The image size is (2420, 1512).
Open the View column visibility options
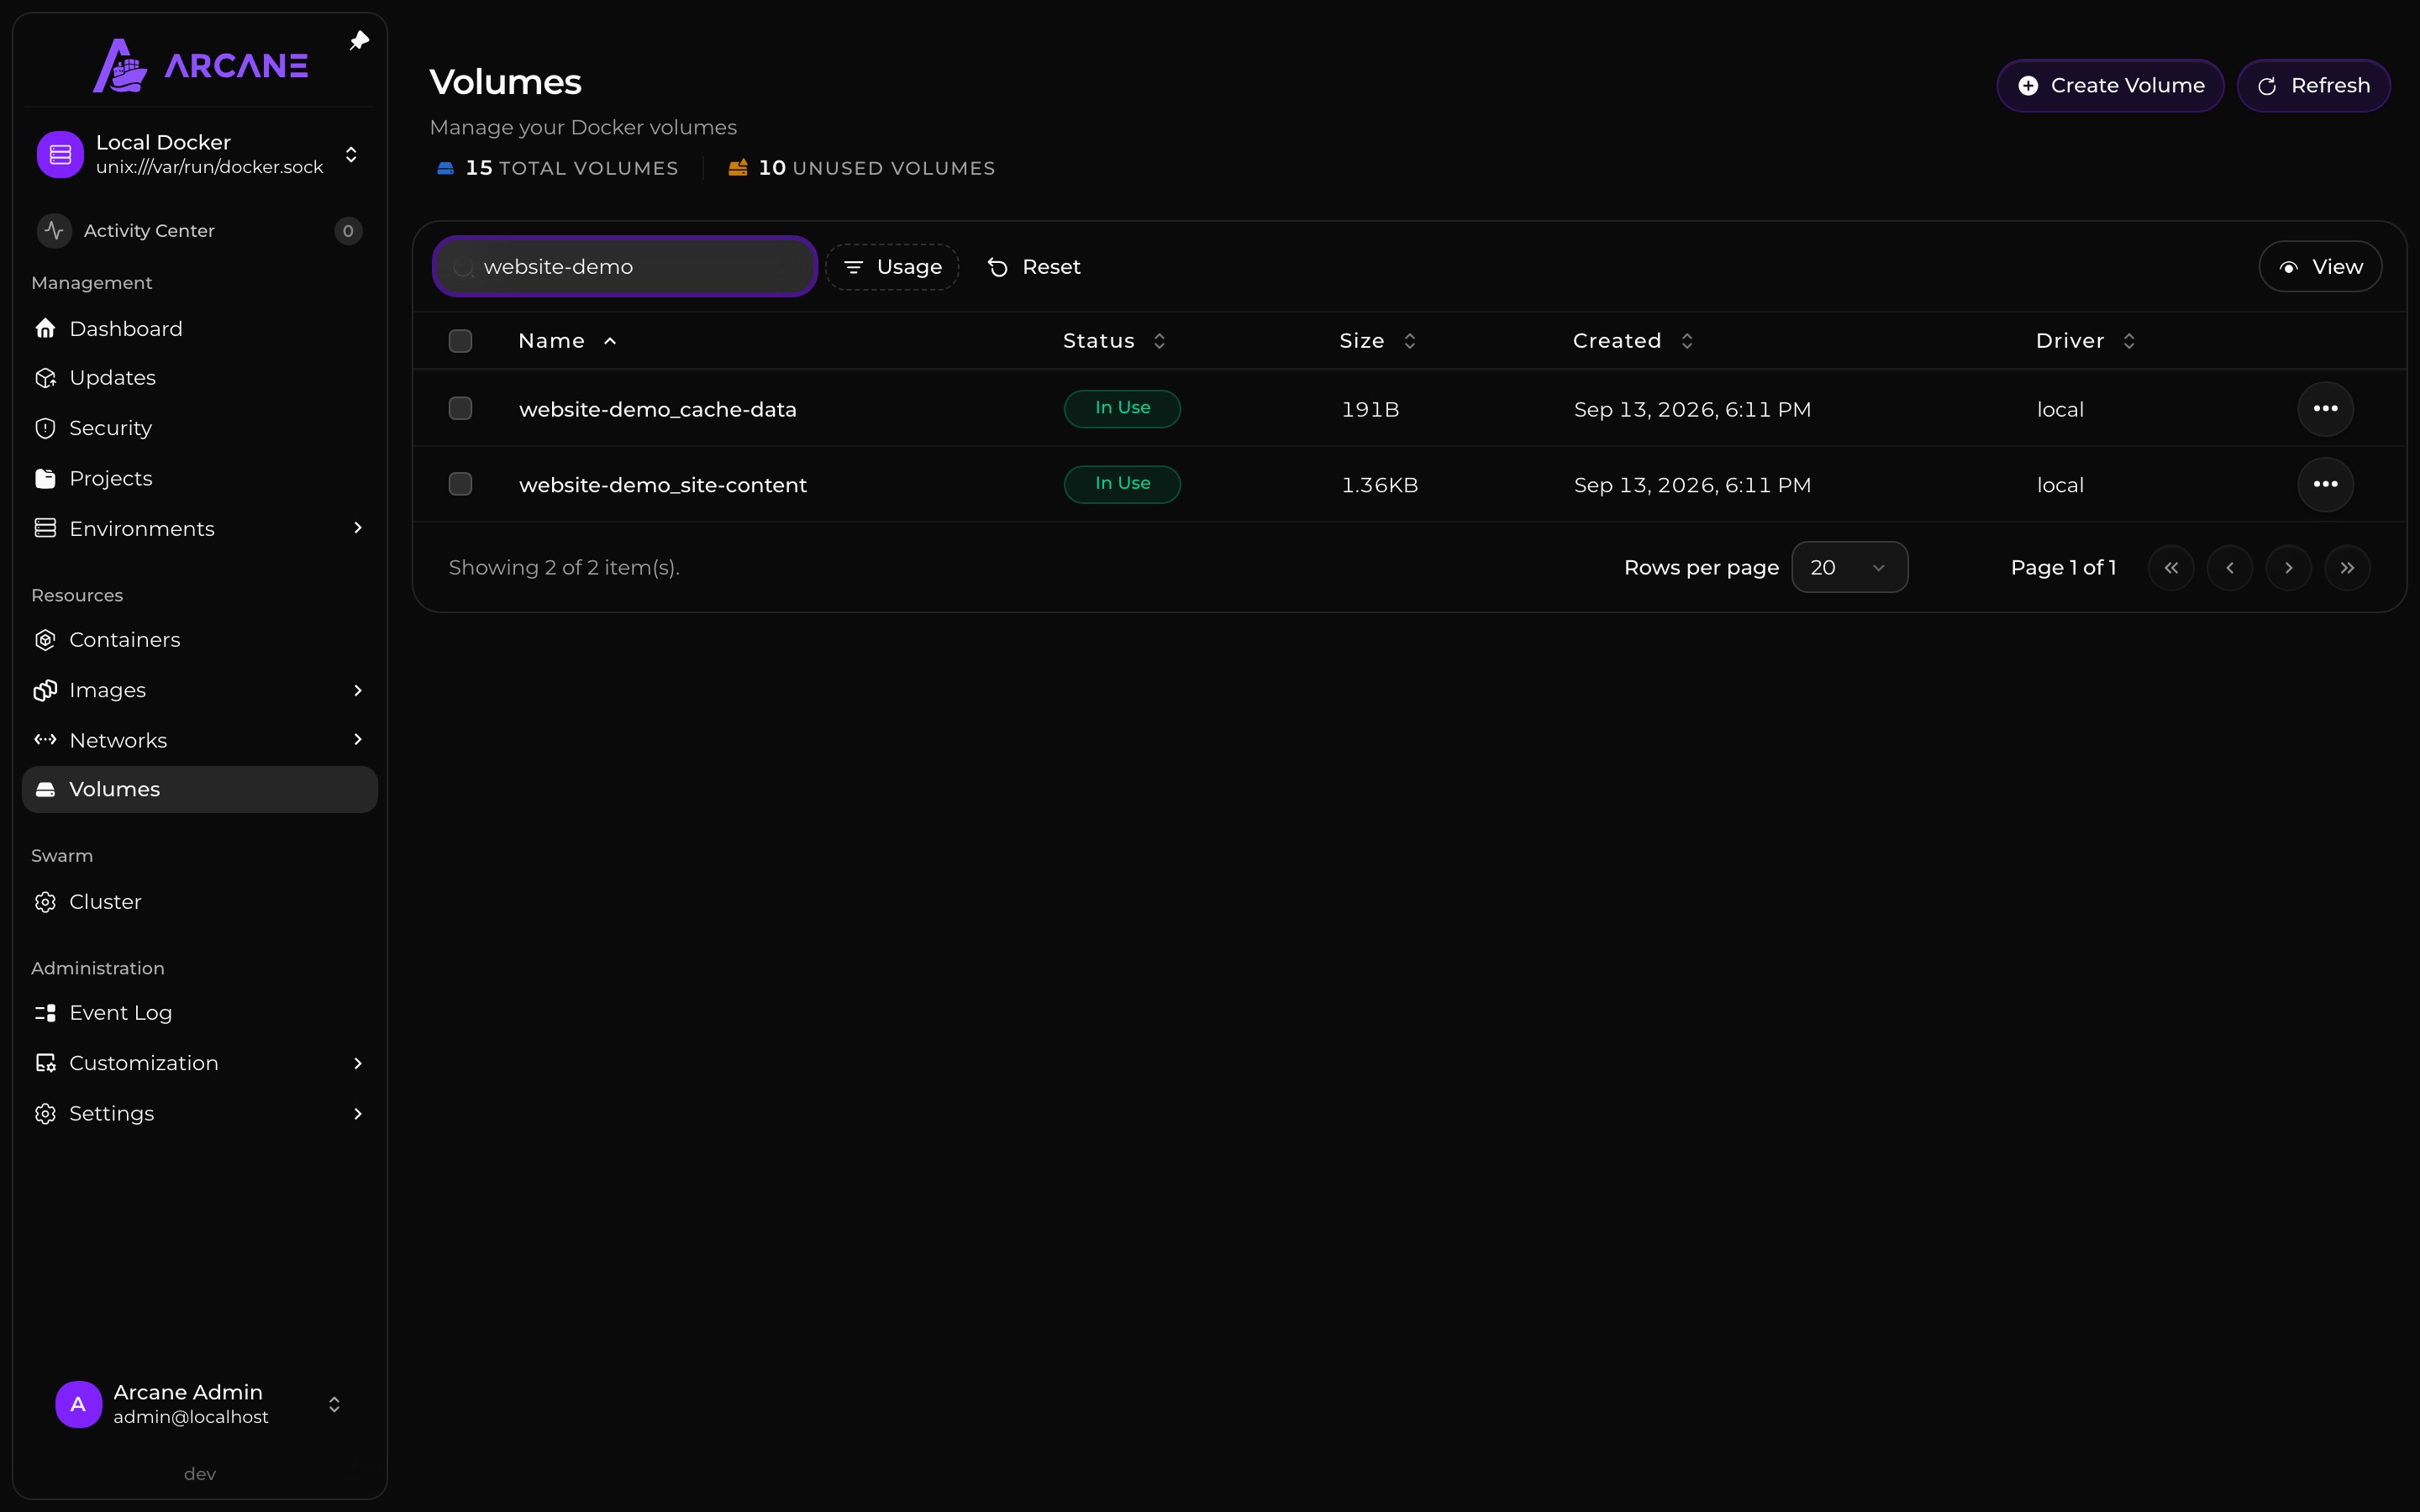pyautogui.click(x=2320, y=267)
